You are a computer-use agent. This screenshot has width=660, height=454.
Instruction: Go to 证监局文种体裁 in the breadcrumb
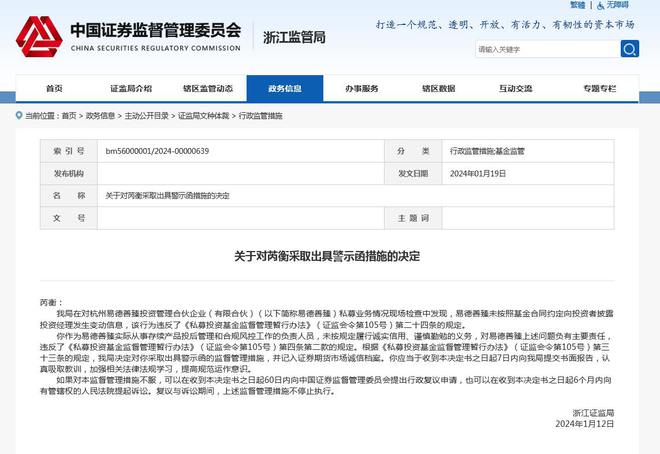pyautogui.click(x=204, y=116)
